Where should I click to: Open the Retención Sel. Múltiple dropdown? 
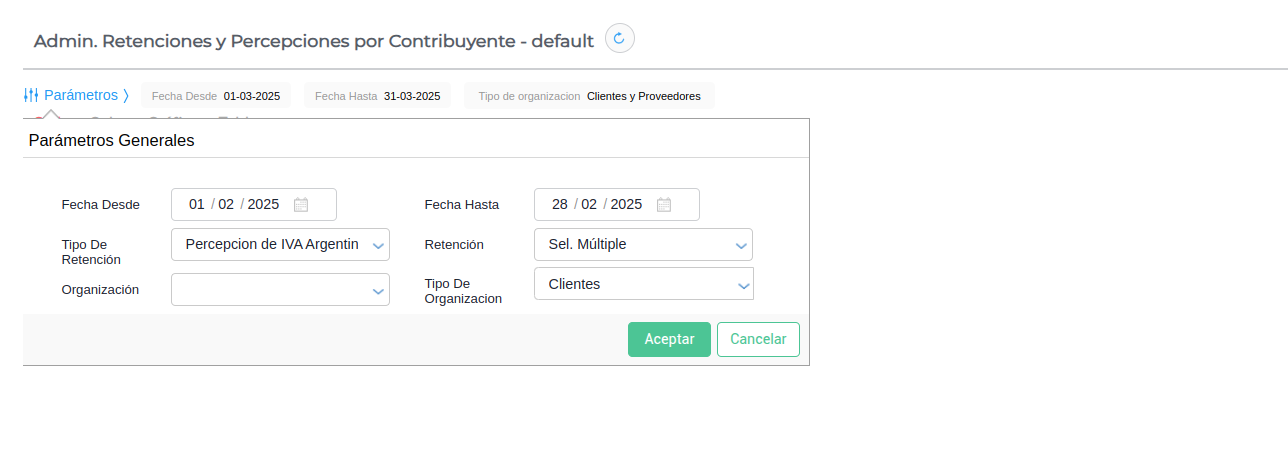coord(741,245)
